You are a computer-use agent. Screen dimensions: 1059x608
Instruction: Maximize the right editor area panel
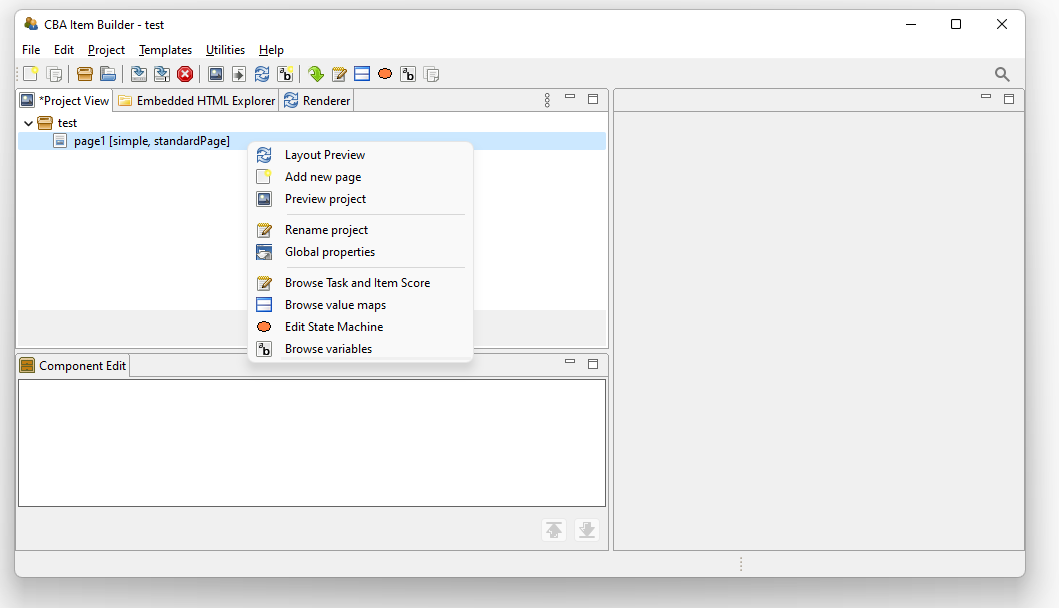tap(1008, 98)
